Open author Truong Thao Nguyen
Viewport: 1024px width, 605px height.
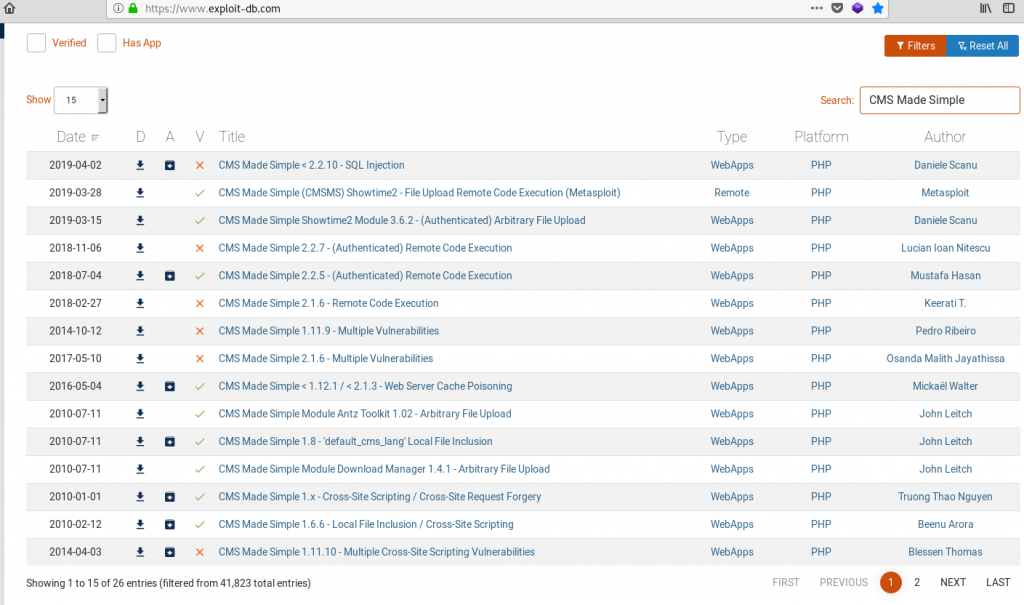946,497
